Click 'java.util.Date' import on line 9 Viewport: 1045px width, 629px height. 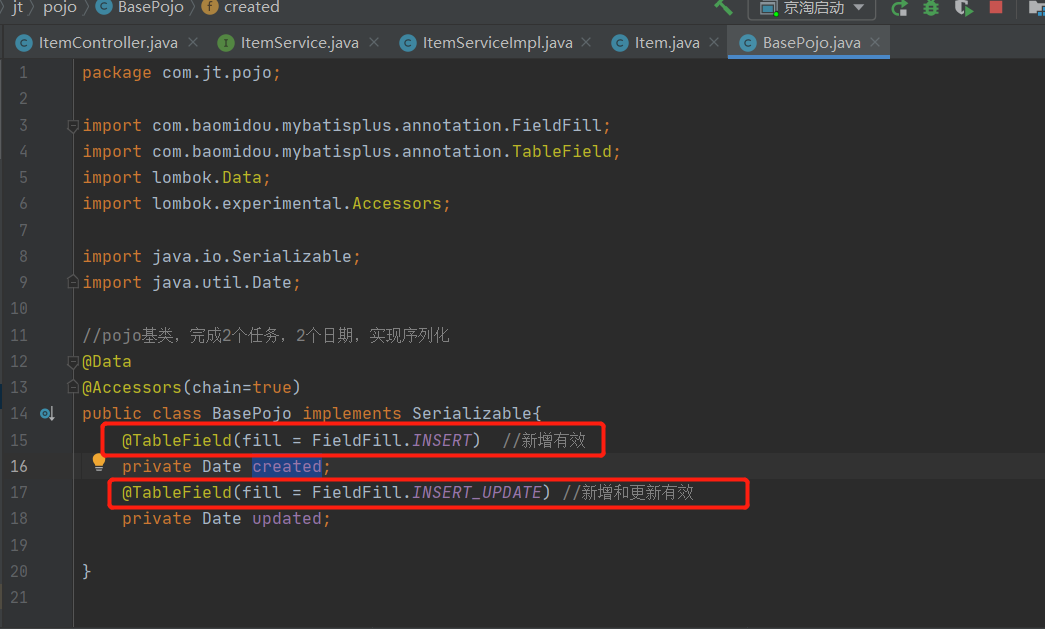pos(221,283)
